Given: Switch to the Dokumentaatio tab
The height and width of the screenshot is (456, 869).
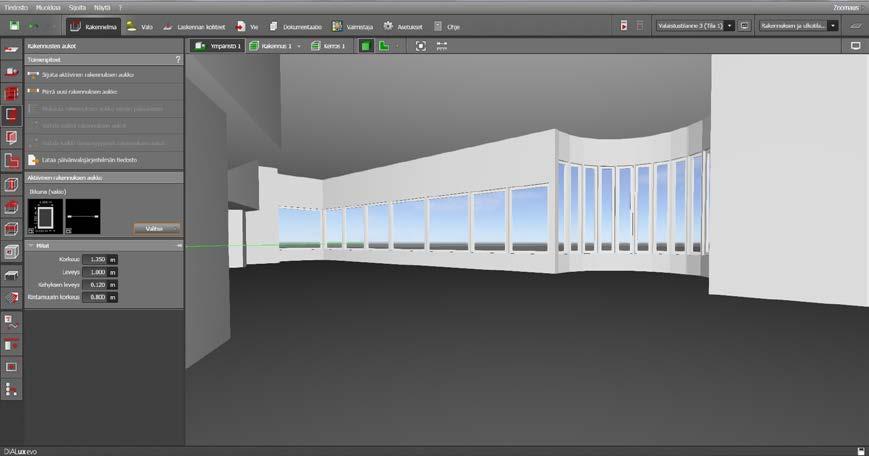Looking at the screenshot, I should 295,27.
